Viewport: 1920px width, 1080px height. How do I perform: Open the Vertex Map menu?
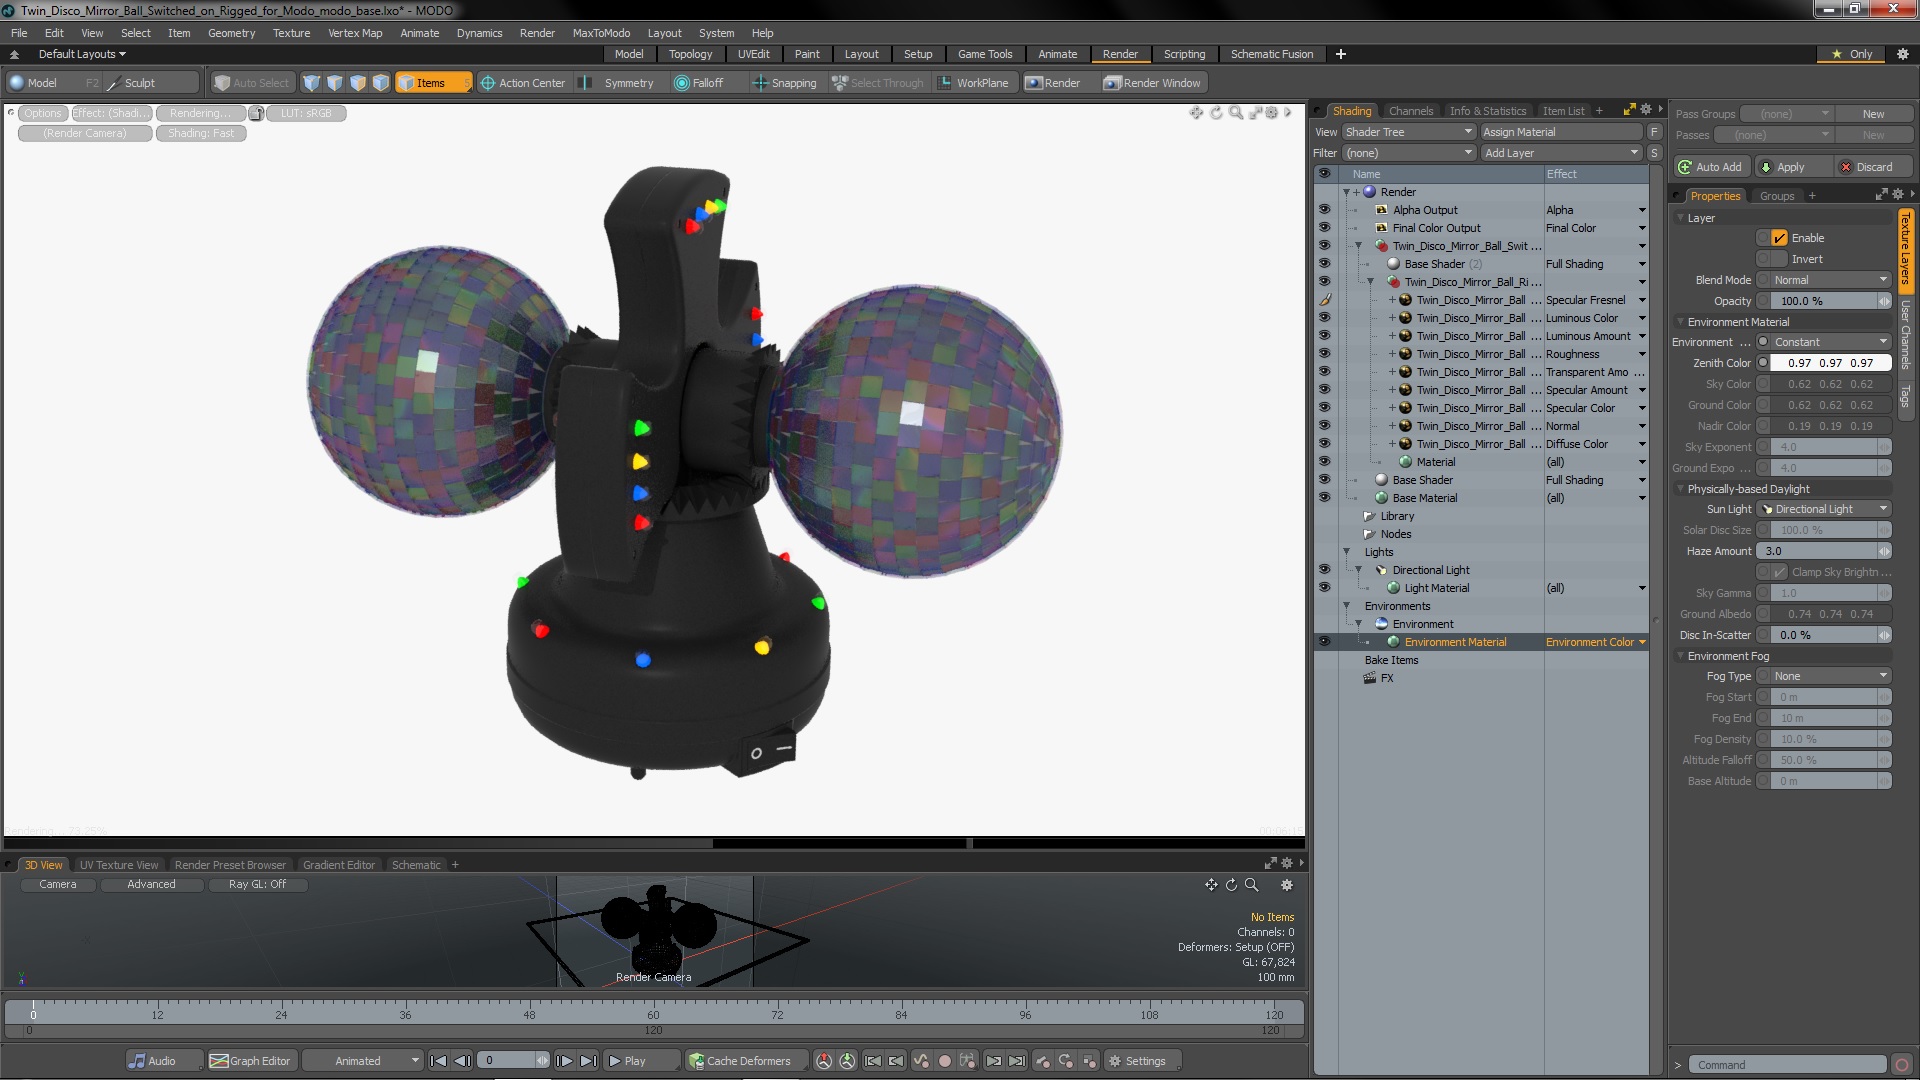point(355,33)
